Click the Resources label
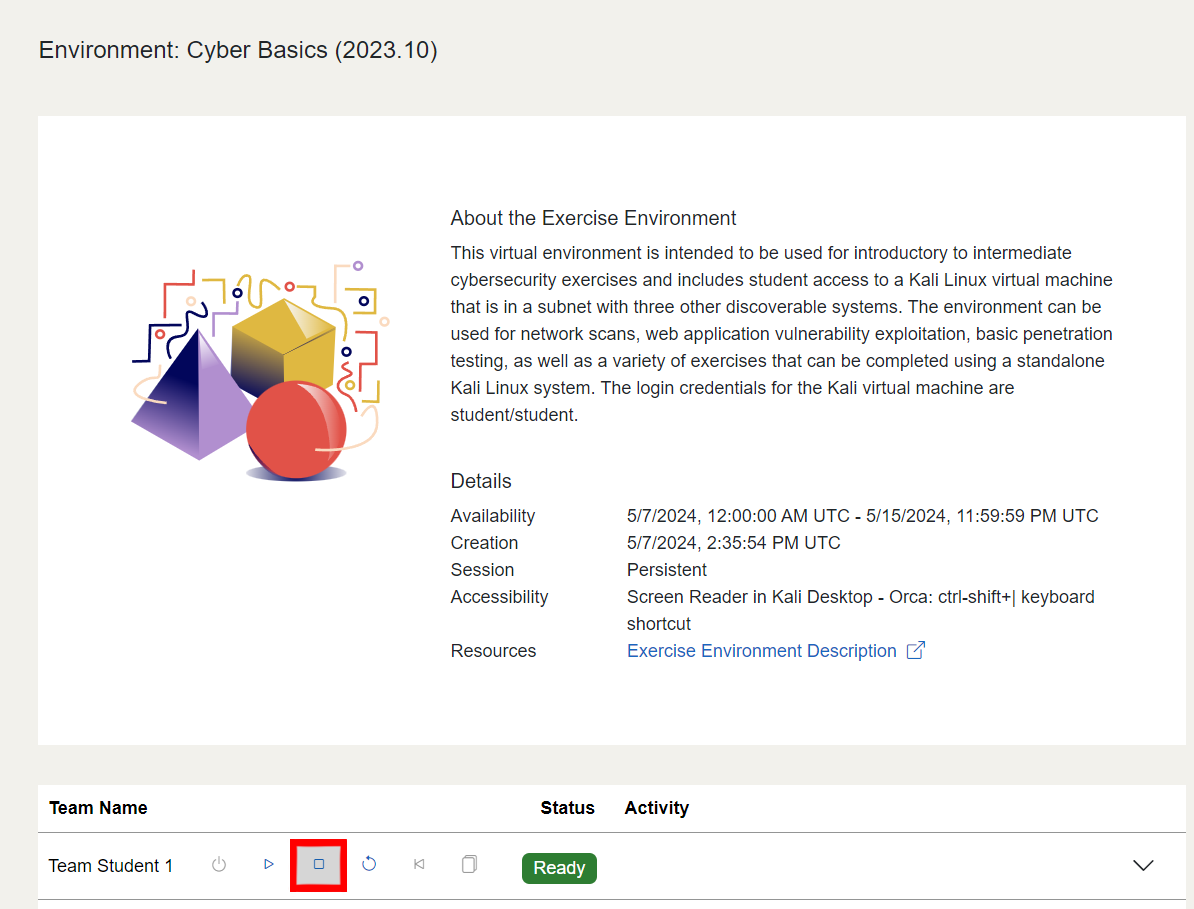Viewport: 1194px width, 909px height. [493, 651]
